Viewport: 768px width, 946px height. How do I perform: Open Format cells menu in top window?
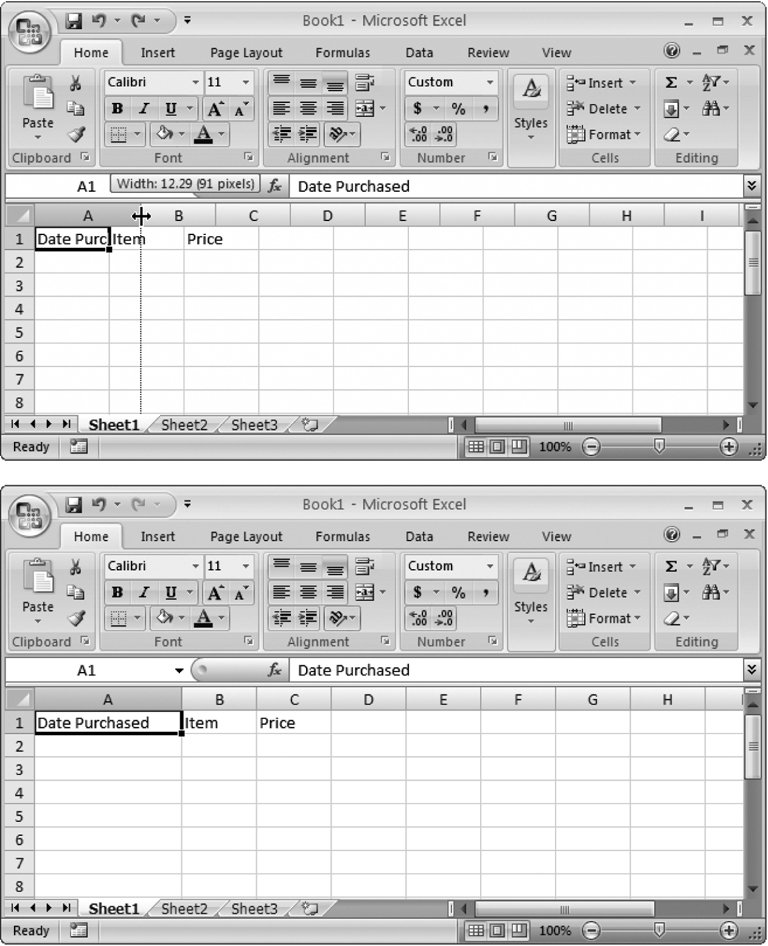[x=603, y=135]
